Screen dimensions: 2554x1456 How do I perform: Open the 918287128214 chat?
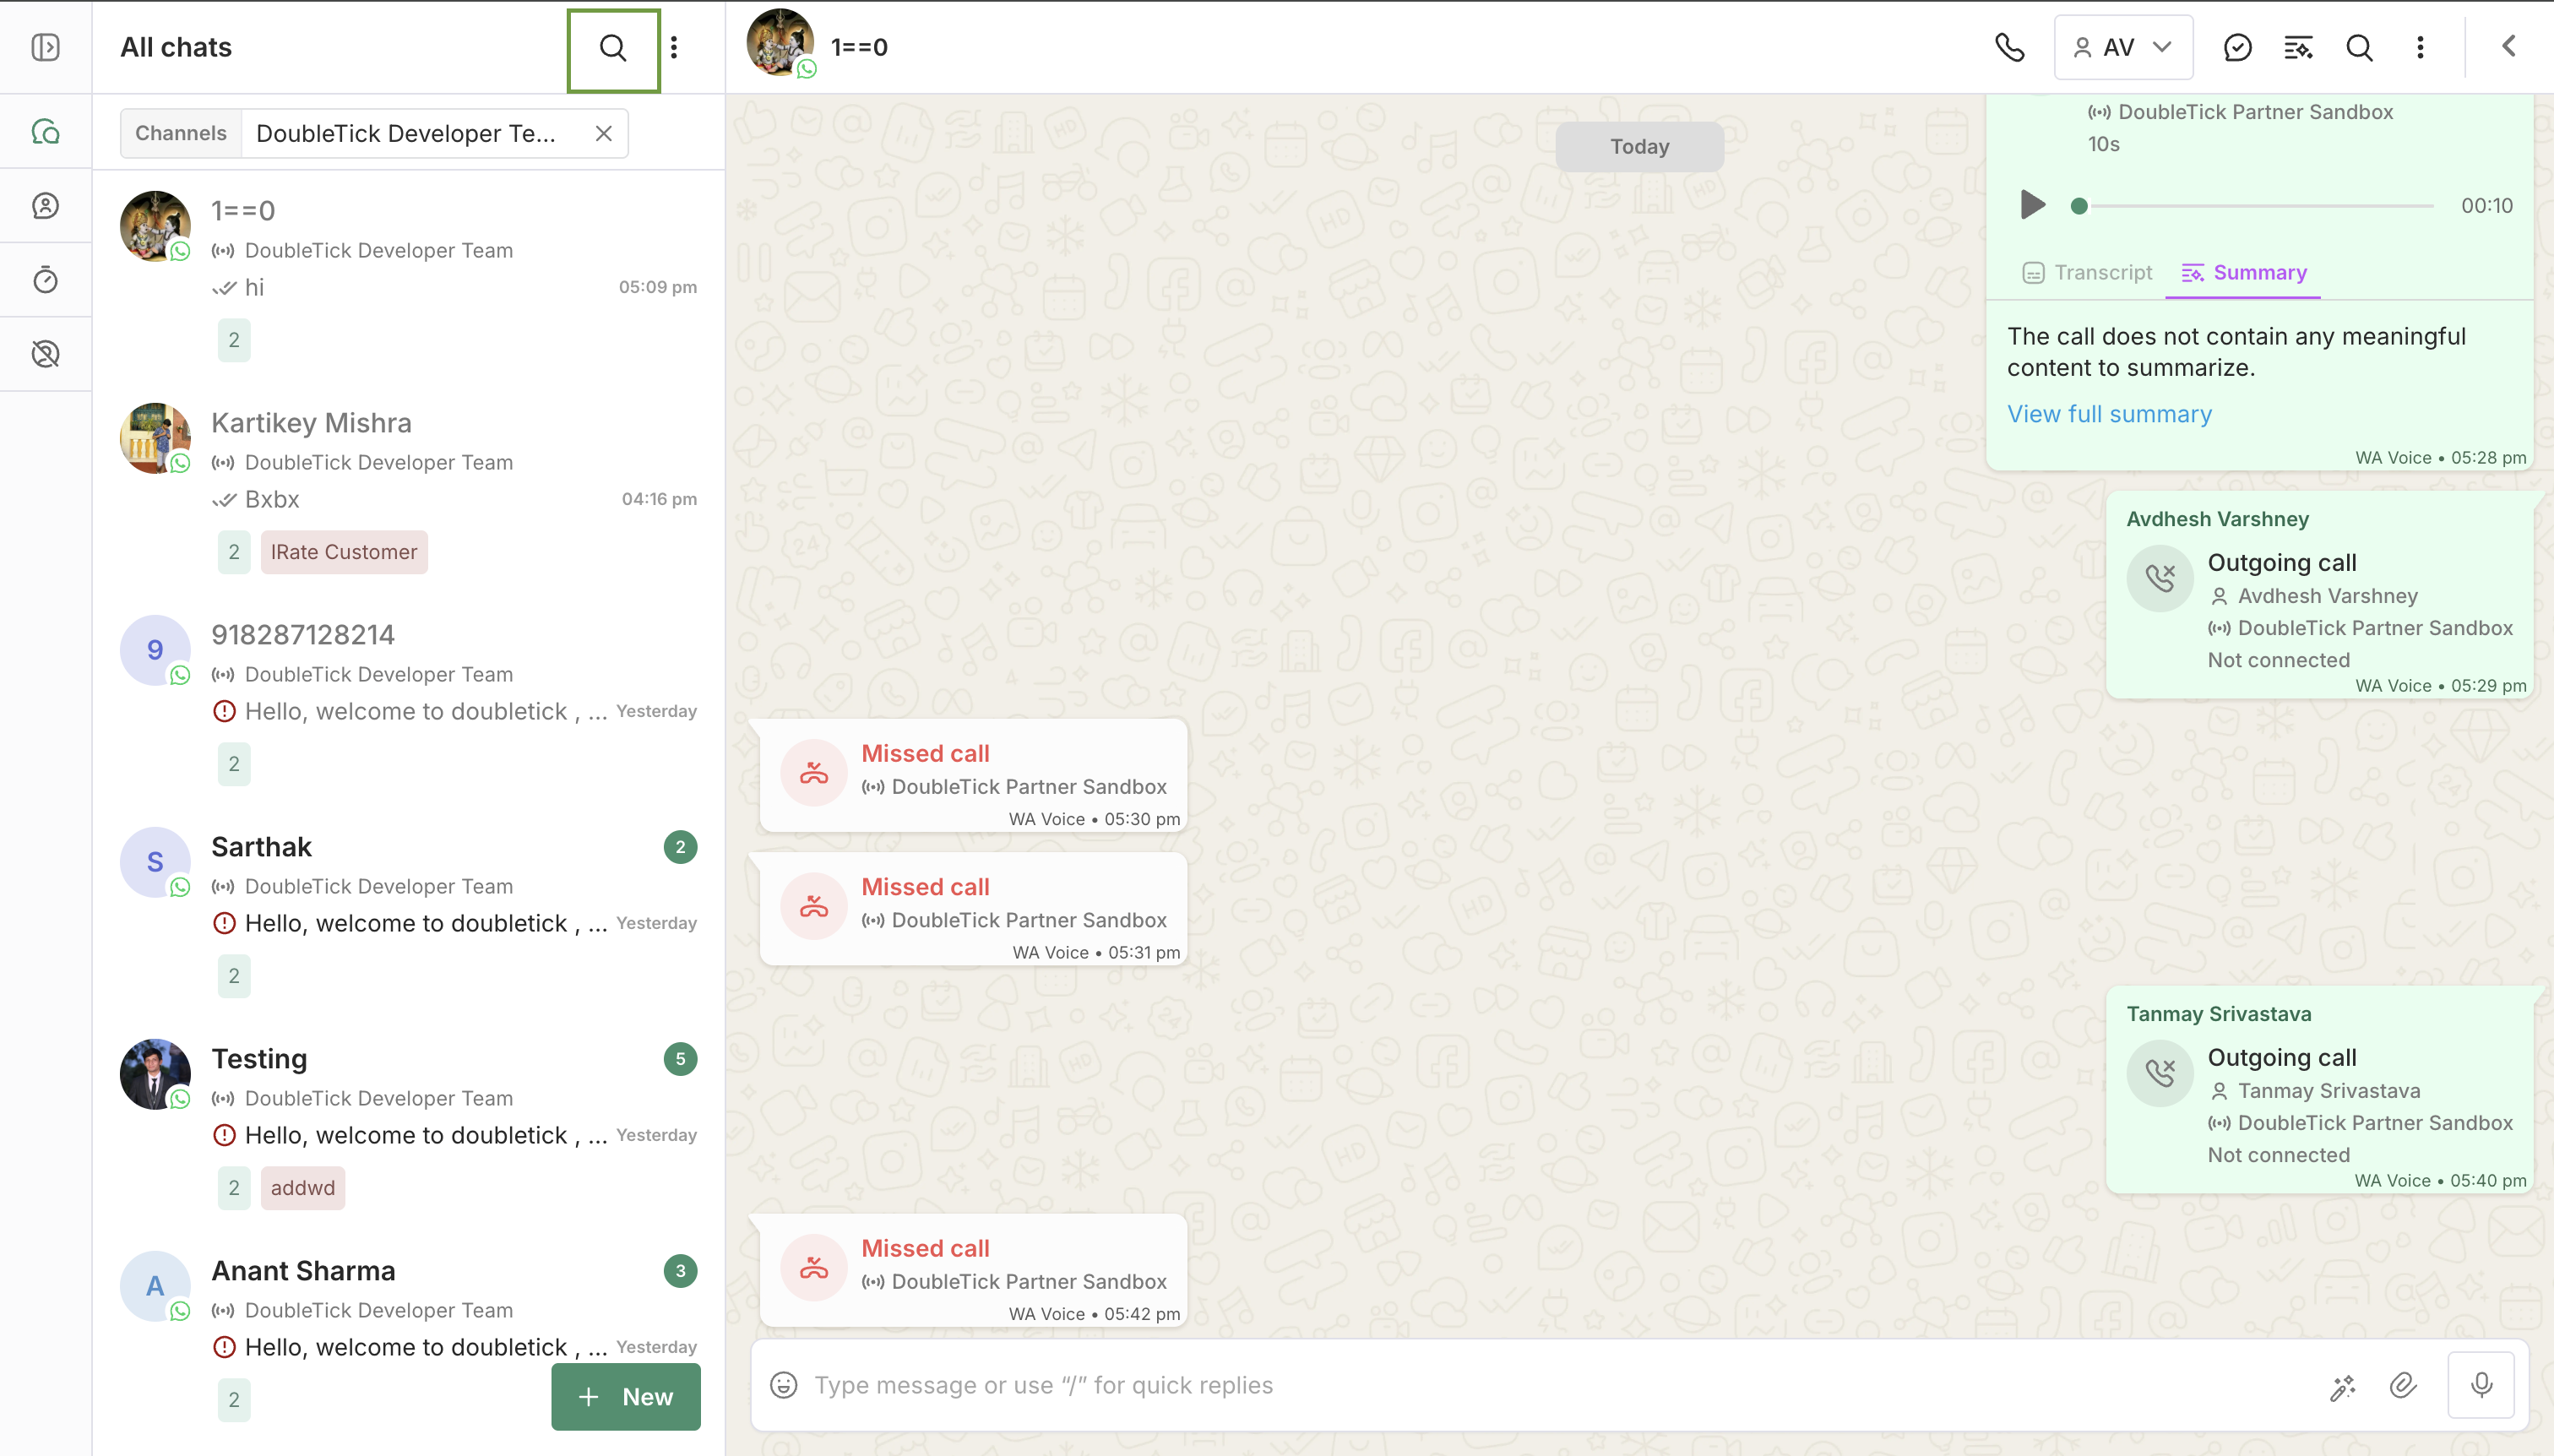[408, 700]
